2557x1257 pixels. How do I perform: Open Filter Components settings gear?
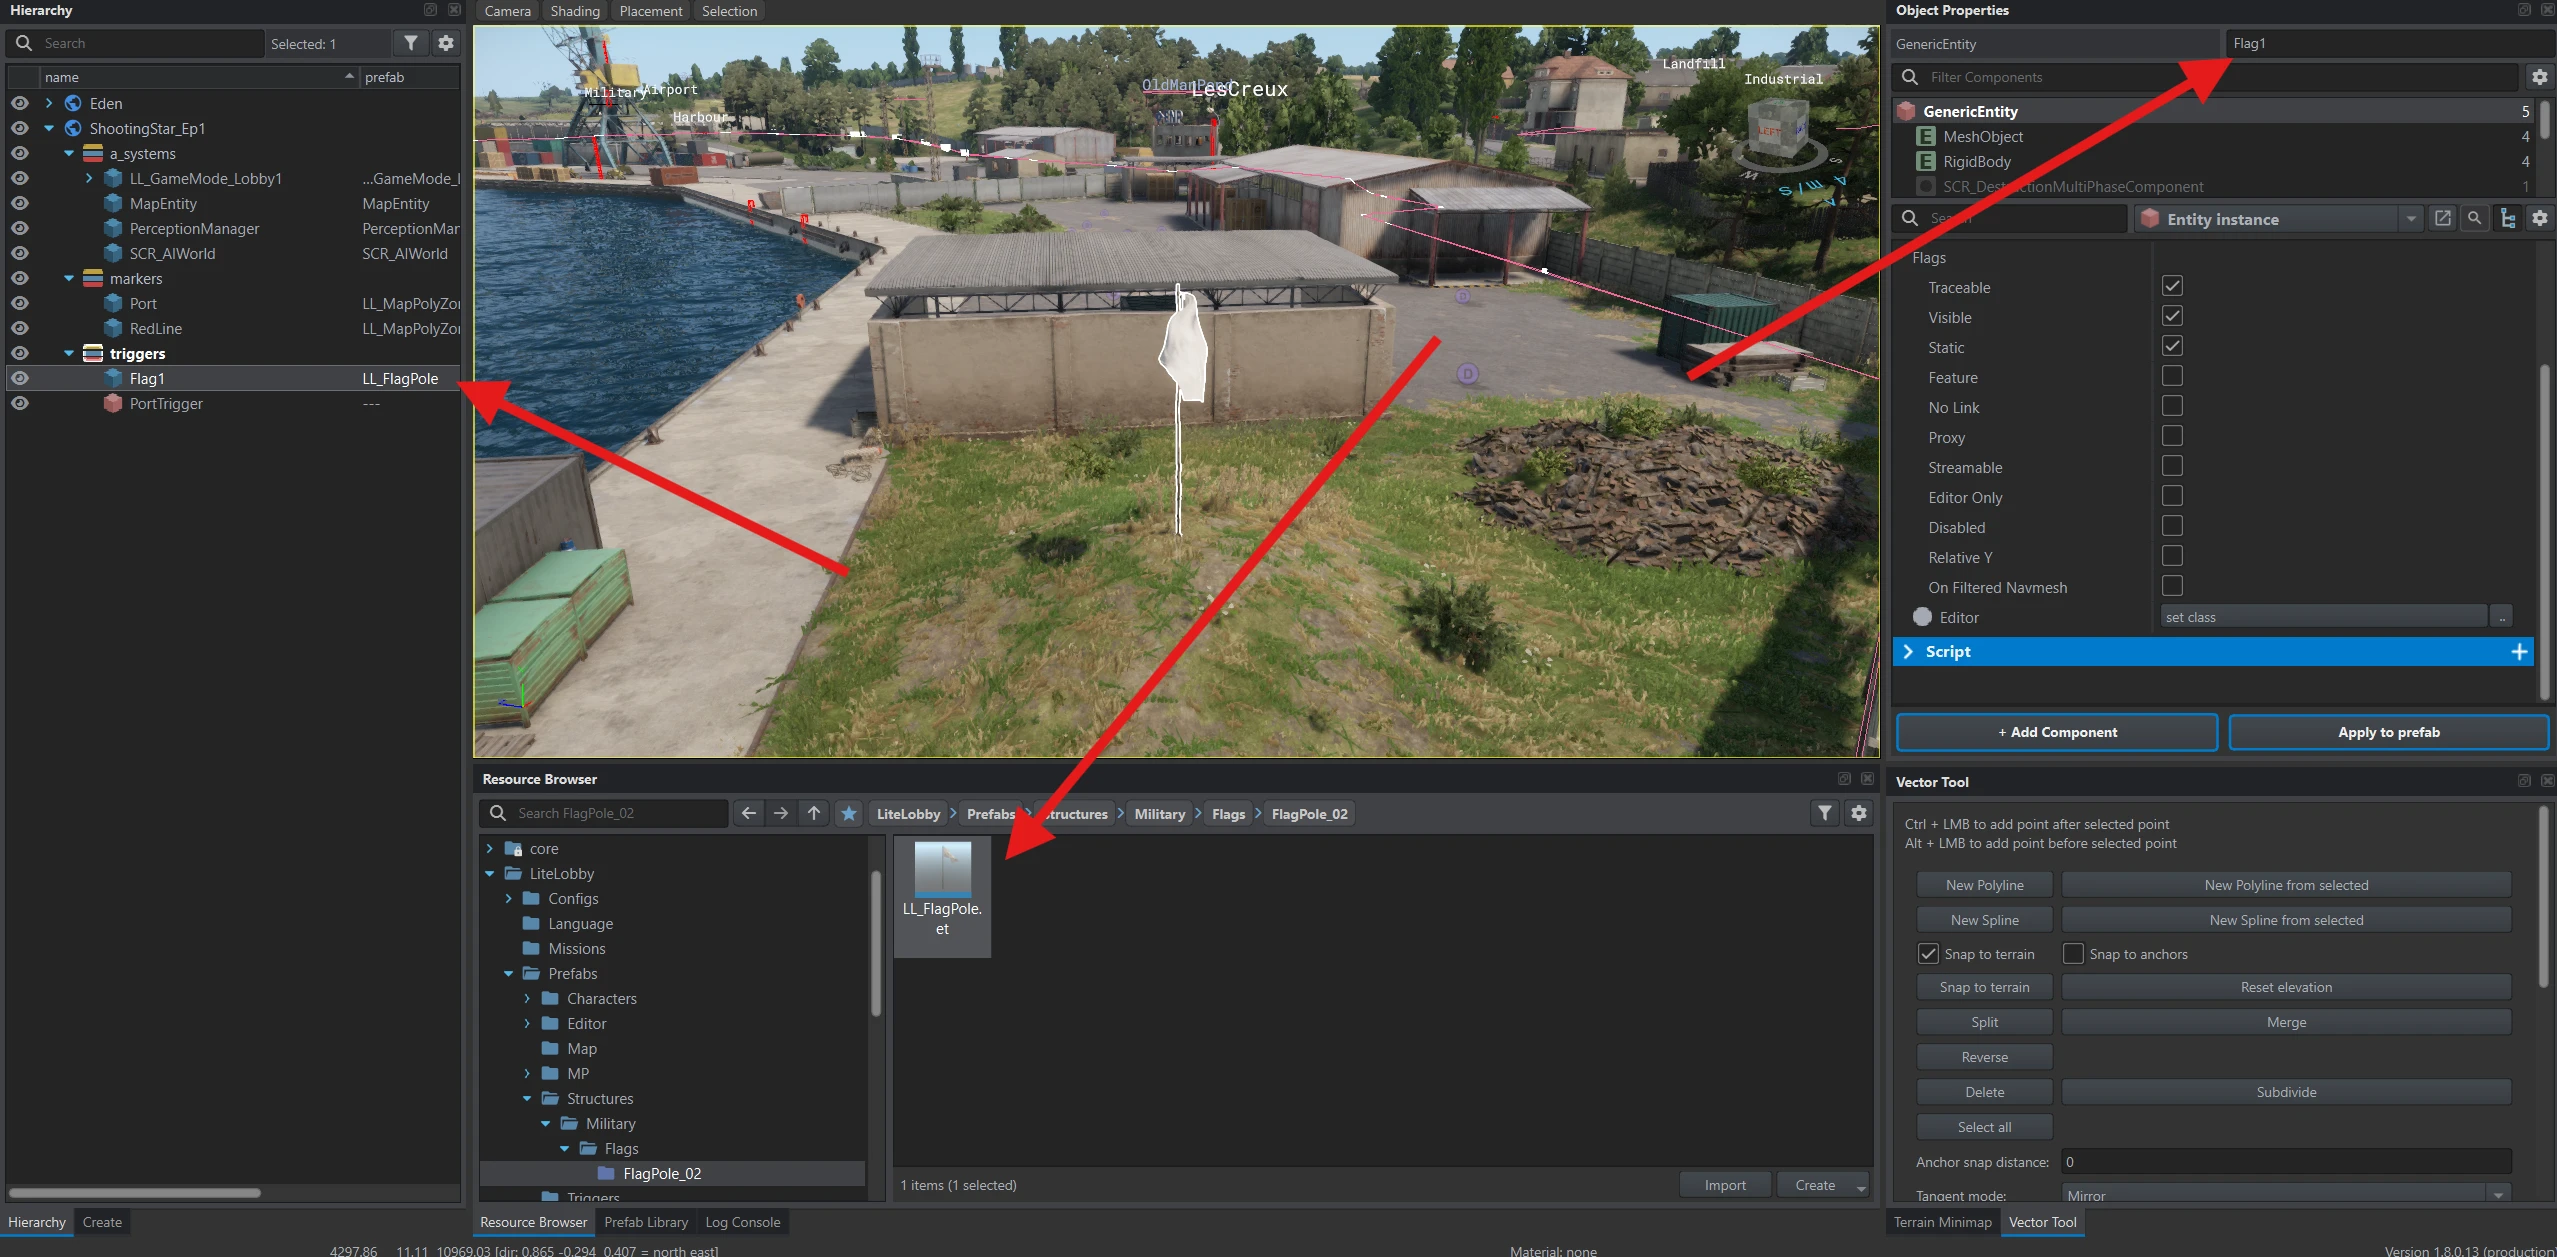[x=2539, y=77]
